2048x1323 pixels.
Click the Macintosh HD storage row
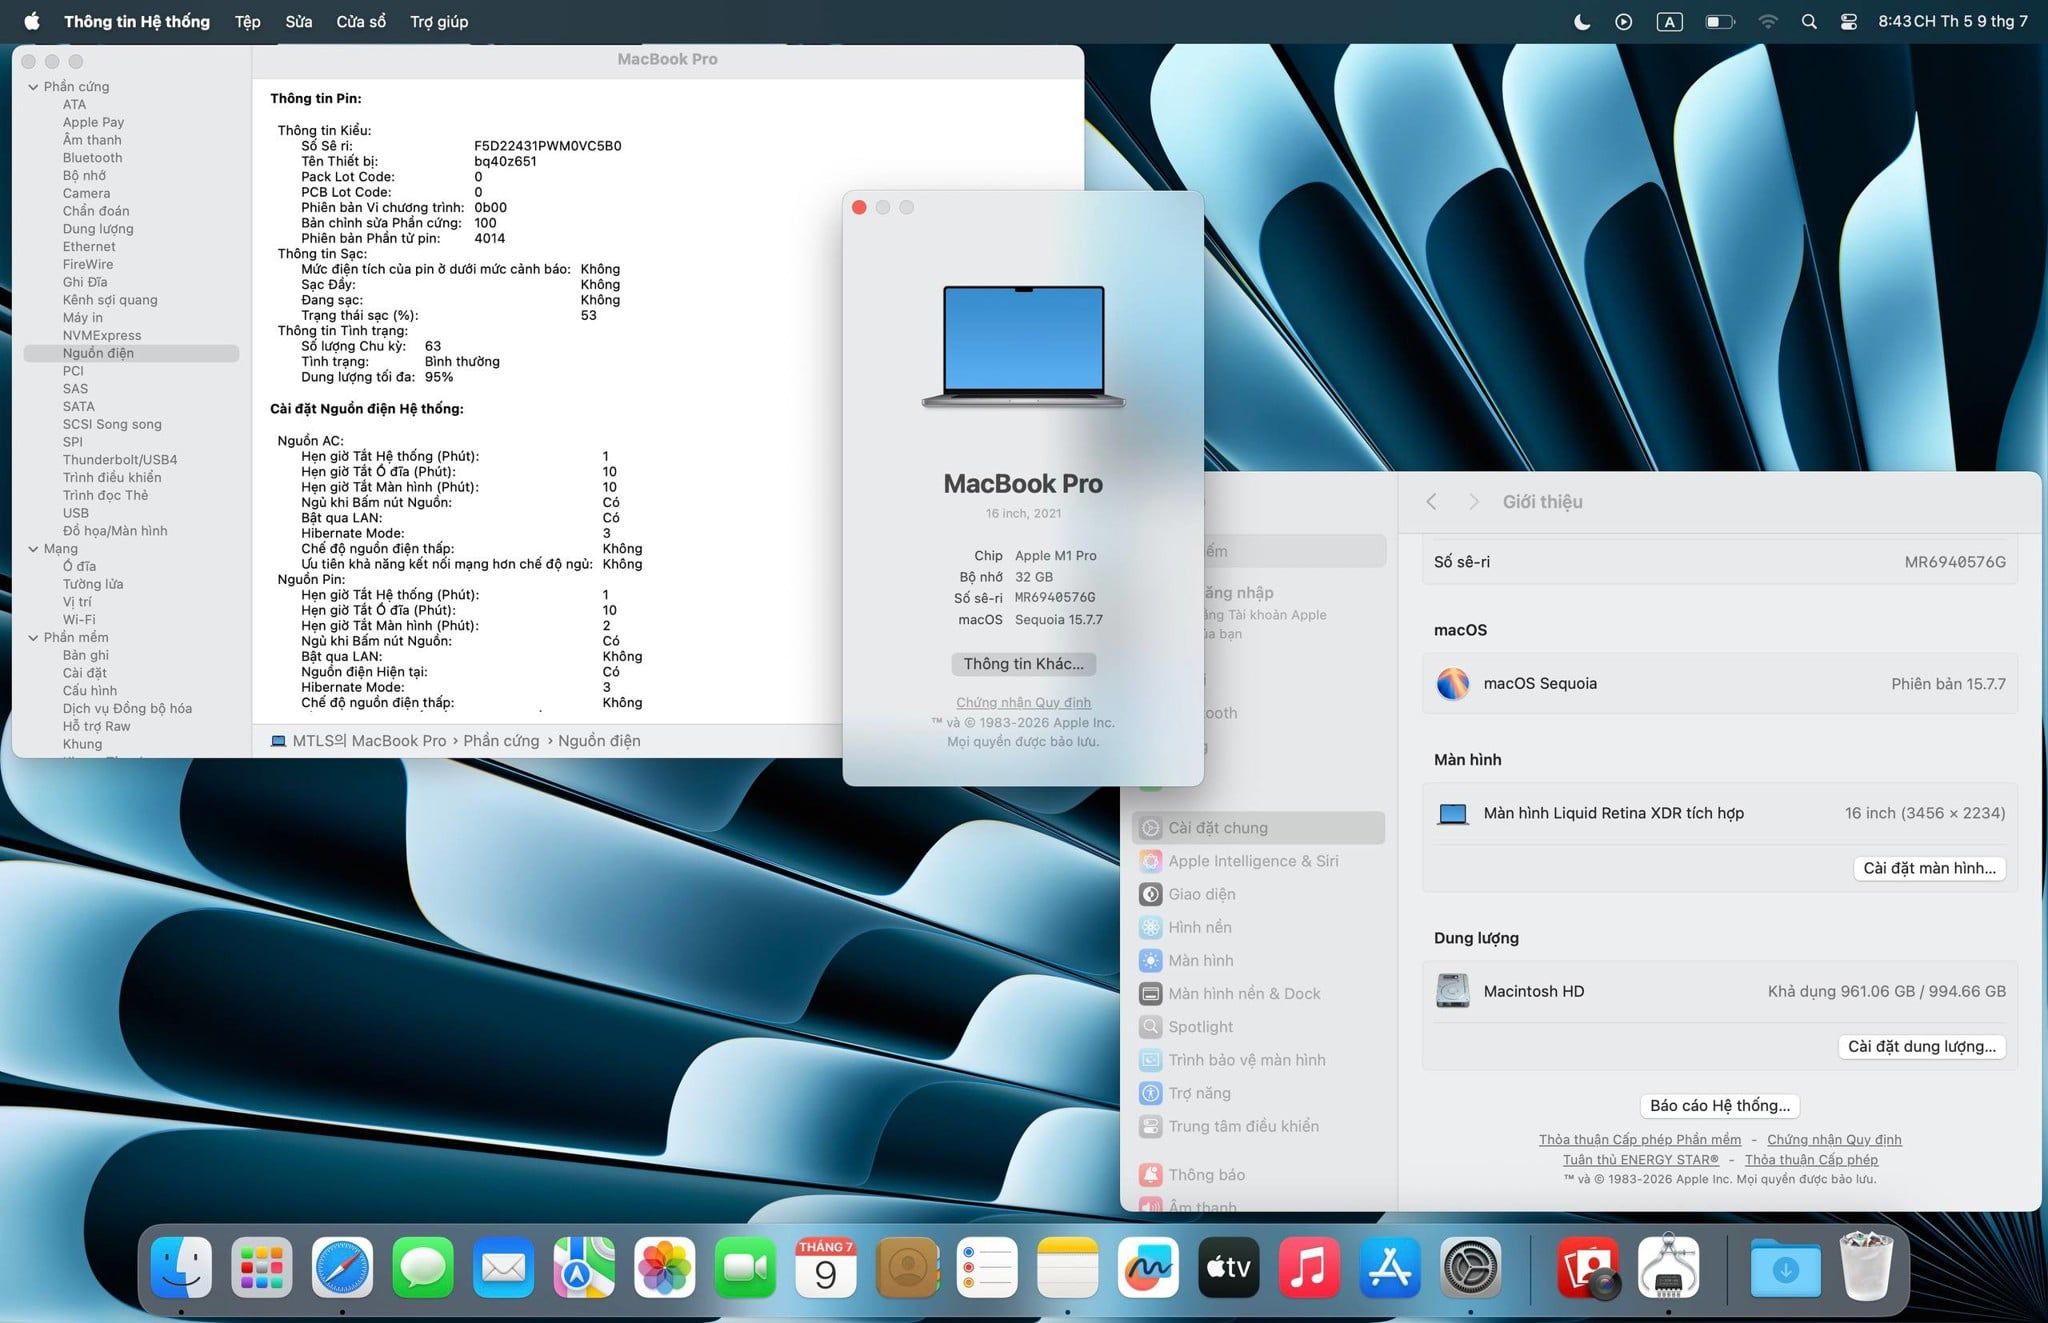click(1720, 991)
